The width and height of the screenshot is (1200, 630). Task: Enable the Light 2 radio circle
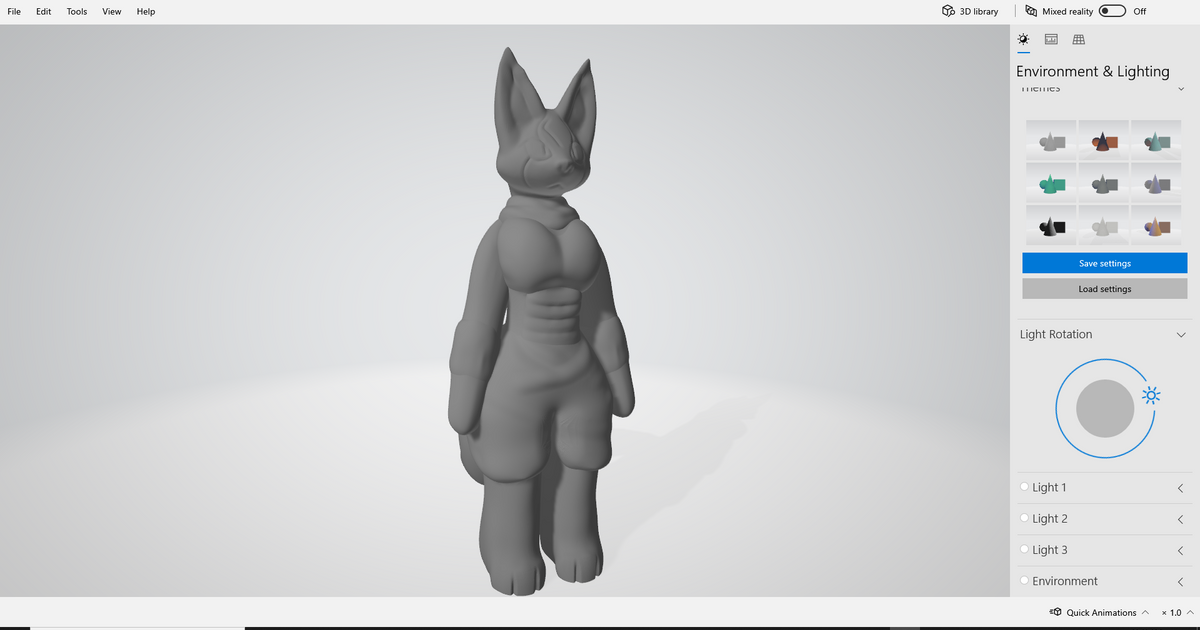coord(1024,518)
